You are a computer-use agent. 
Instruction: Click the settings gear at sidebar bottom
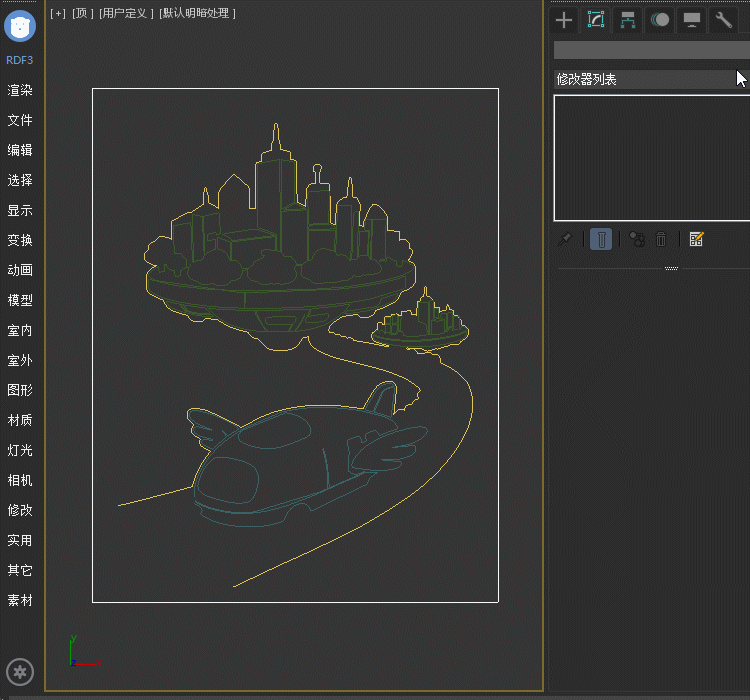tap(20, 671)
